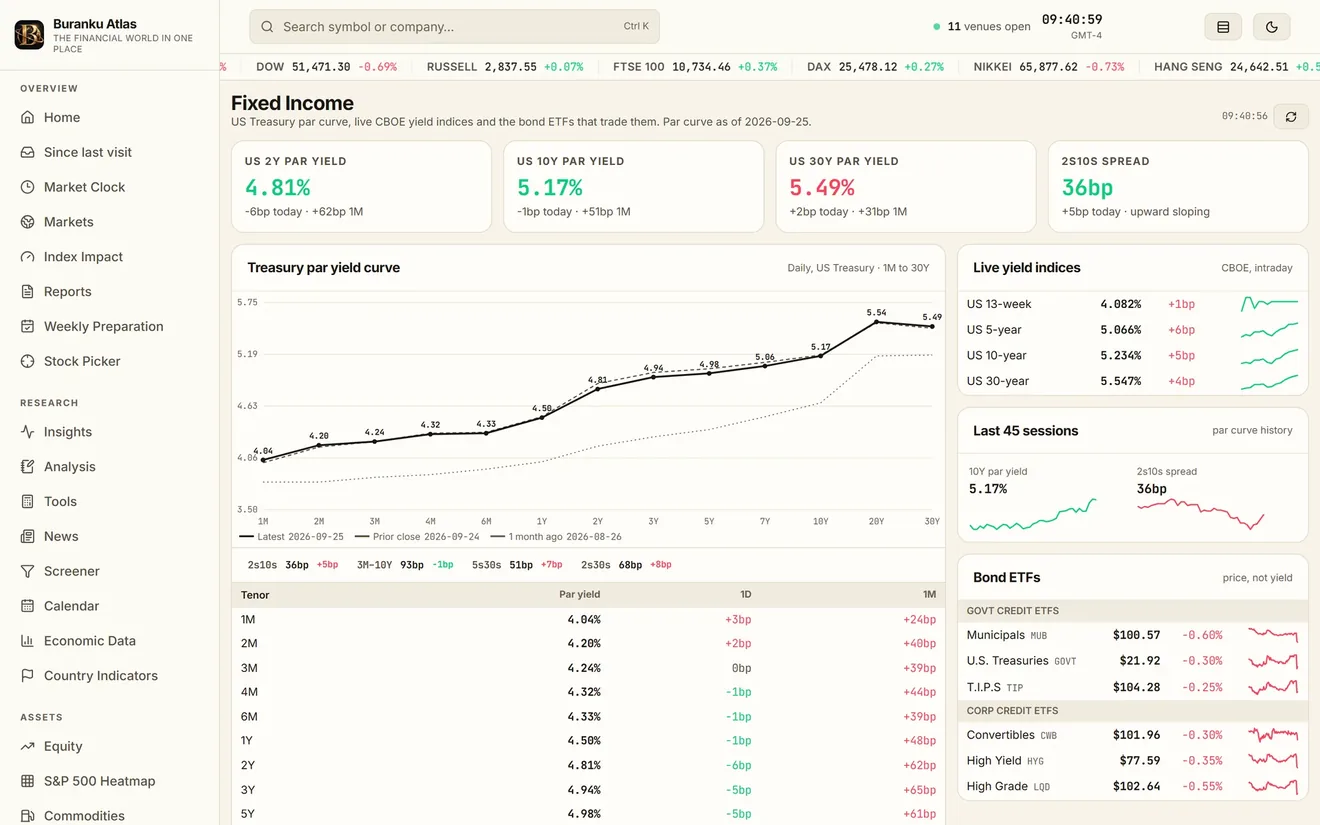Select the US 30-year yield index row
Image resolution: width=1320 pixels, height=825 pixels.
tap(1133, 381)
